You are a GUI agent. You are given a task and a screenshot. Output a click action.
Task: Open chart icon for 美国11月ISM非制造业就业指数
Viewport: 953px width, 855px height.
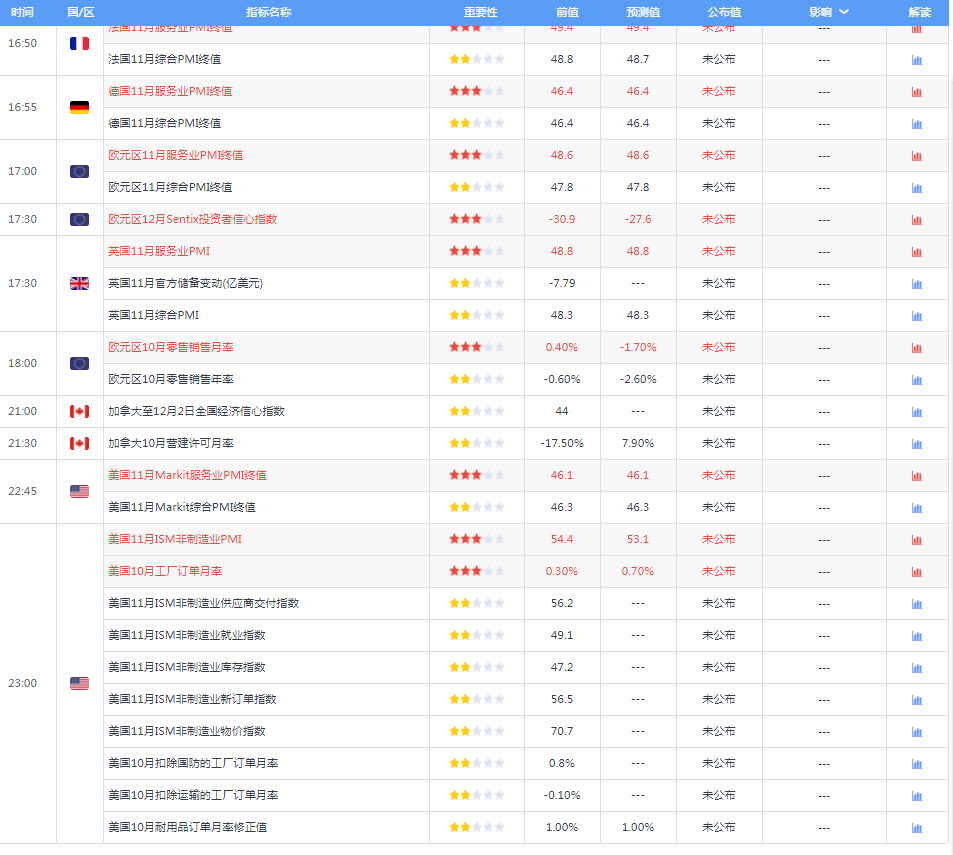917,636
